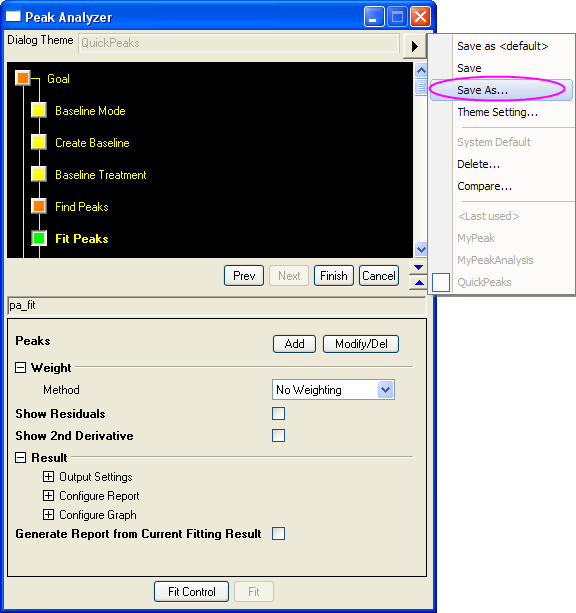Click the Peak Analyzer title bar icon
This screenshot has height=613, width=576.
click(x=13, y=16)
